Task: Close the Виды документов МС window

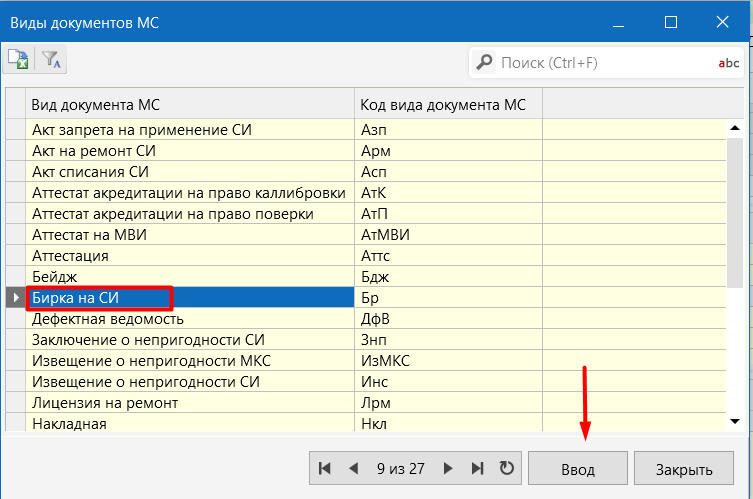Action: point(722,22)
